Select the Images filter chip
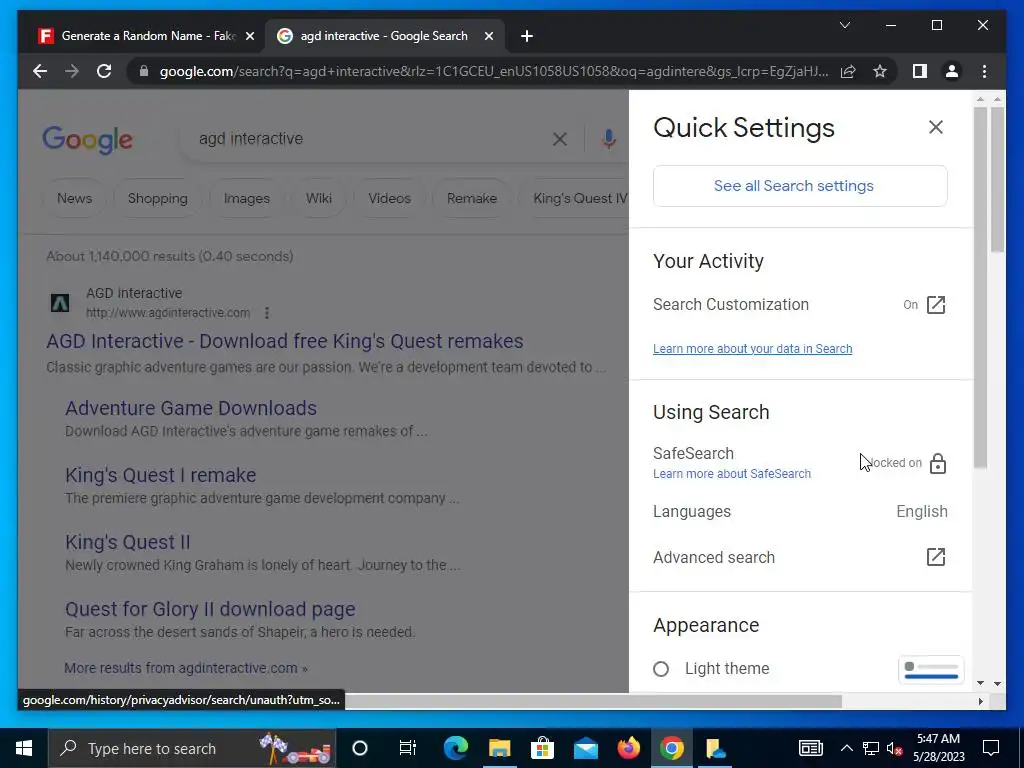The height and width of the screenshot is (768, 1024). 246,199
